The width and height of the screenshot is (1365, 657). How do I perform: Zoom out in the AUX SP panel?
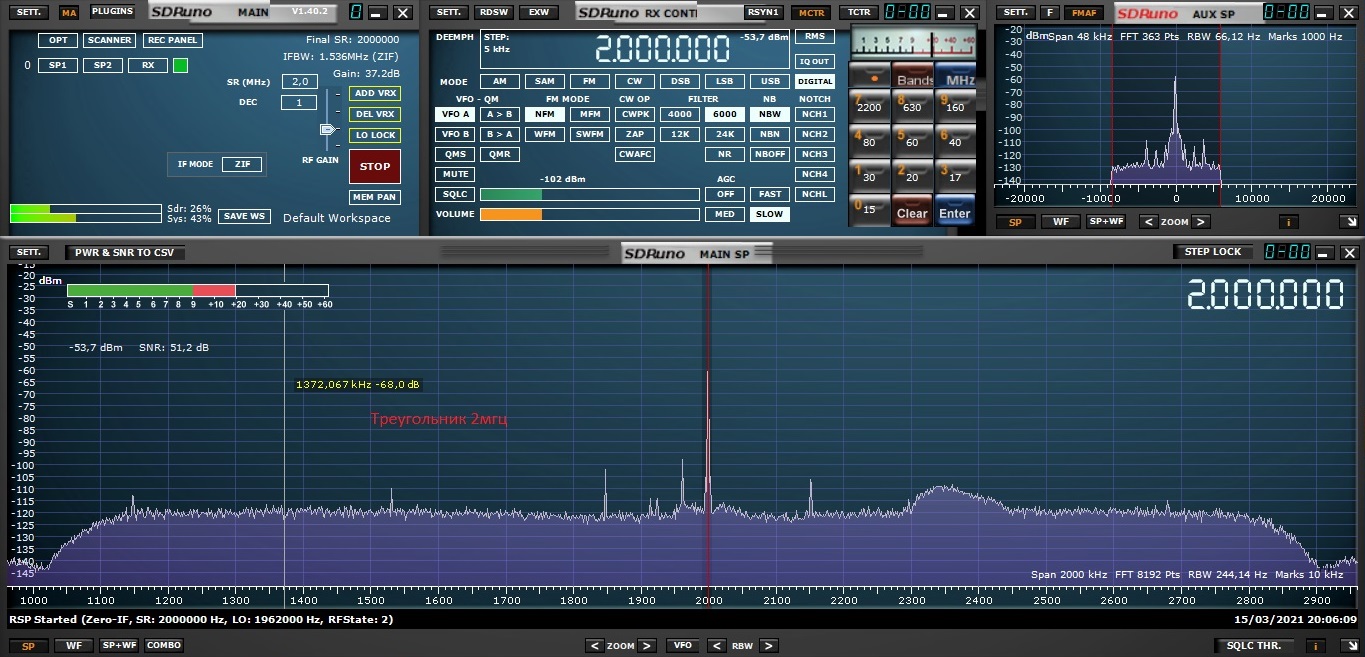1149,222
